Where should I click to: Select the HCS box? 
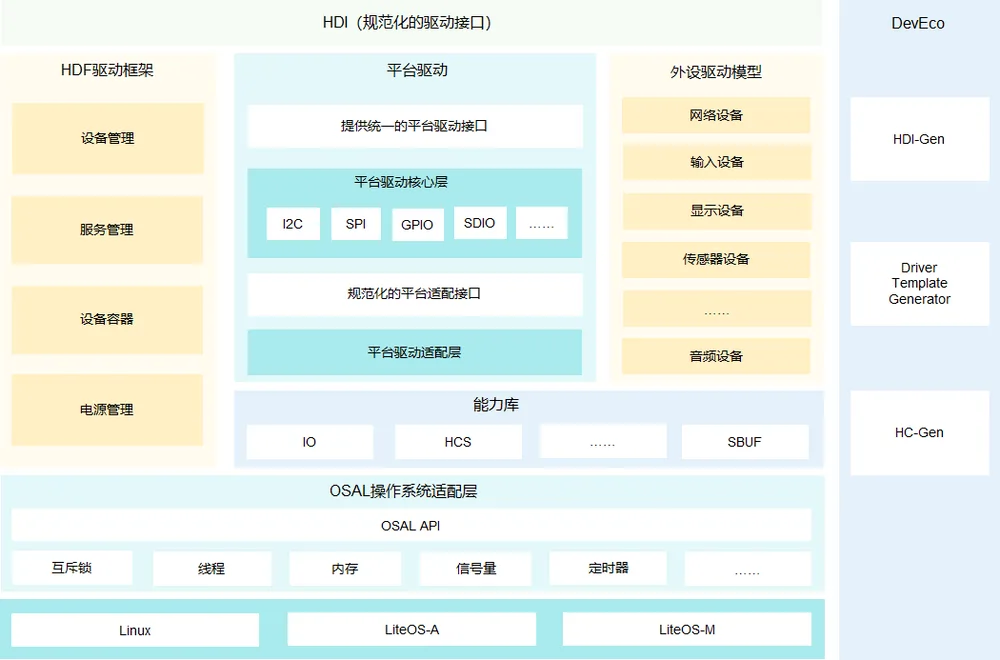coord(458,442)
